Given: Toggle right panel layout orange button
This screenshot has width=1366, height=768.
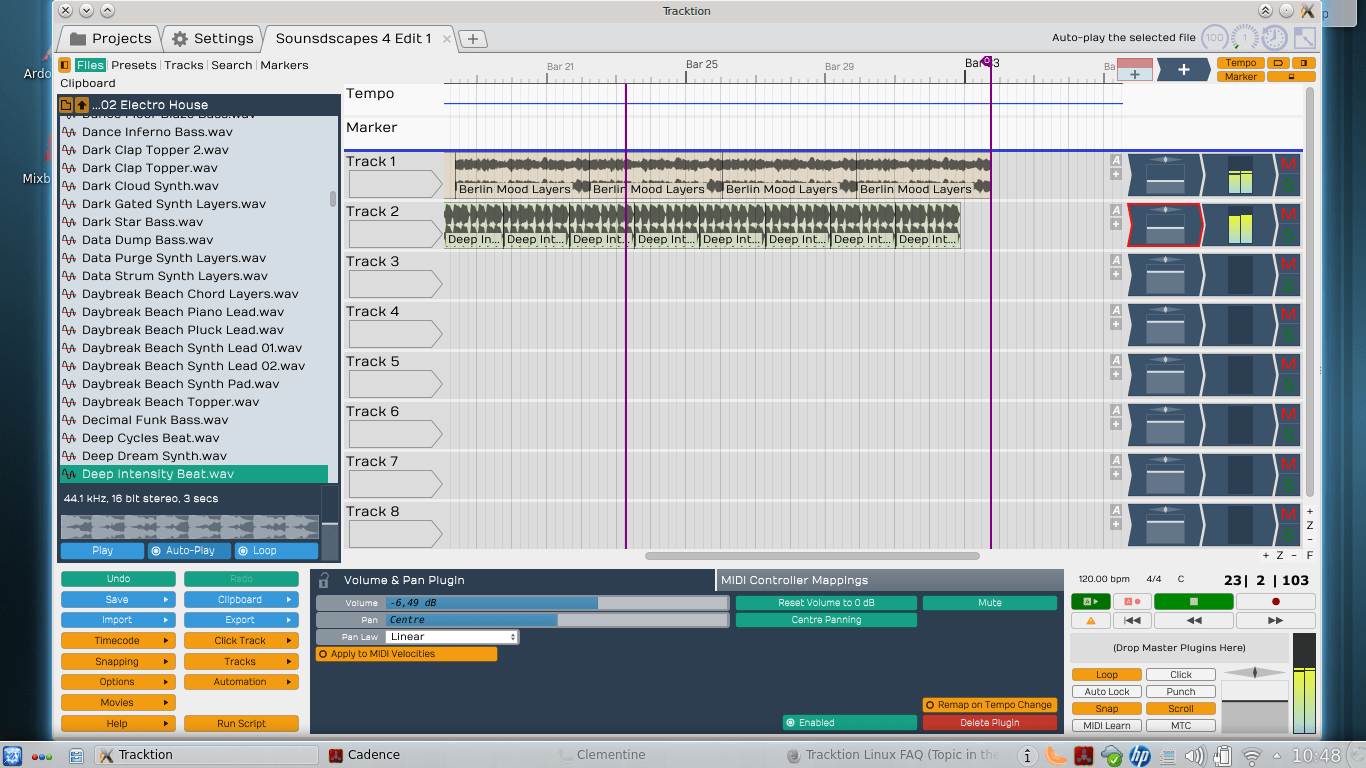Looking at the screenshot, I should pyautogui.click(x=1304, y=63).
